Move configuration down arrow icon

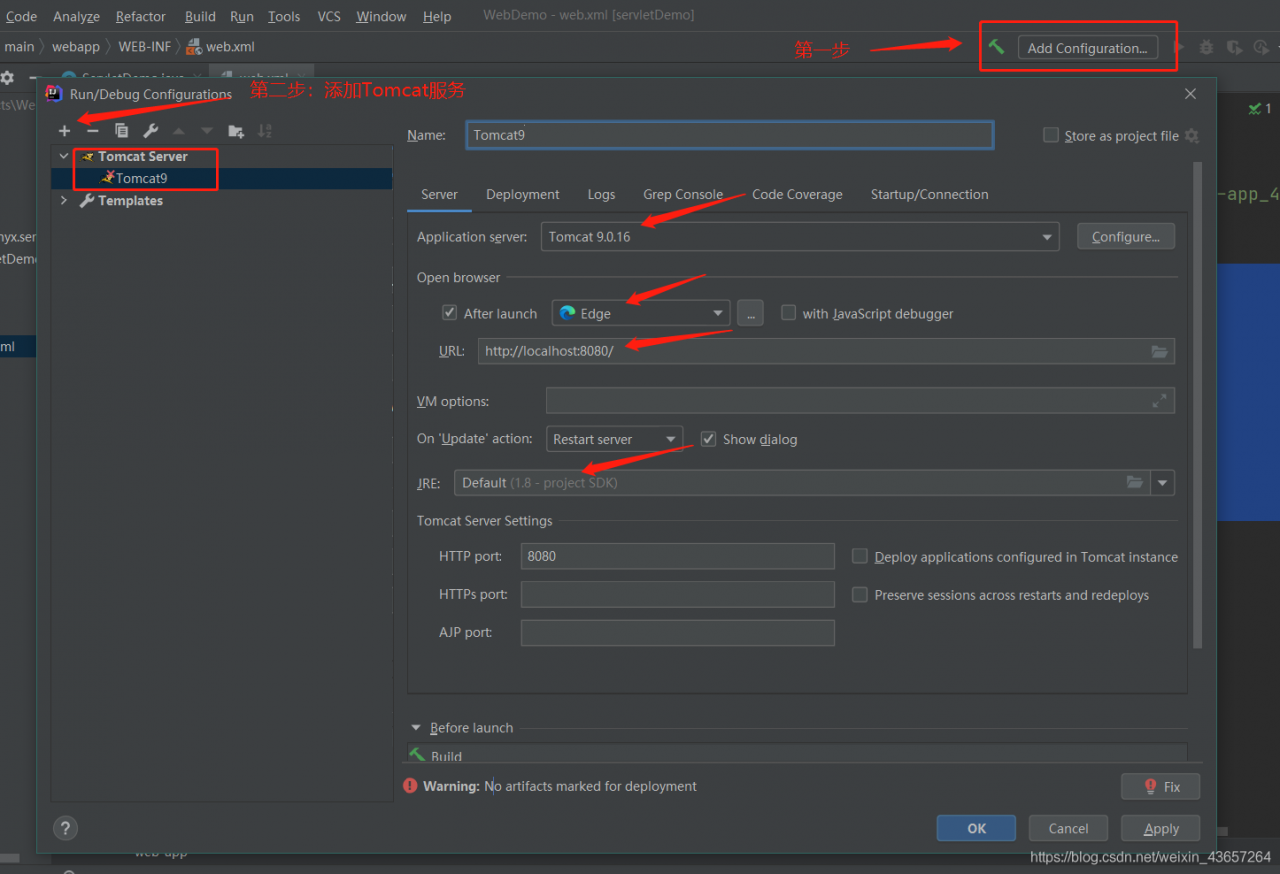tap(207, 131)
